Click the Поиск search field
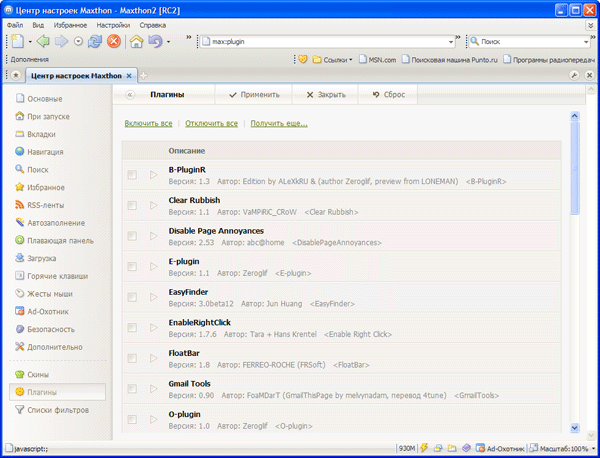 point(530,42)
